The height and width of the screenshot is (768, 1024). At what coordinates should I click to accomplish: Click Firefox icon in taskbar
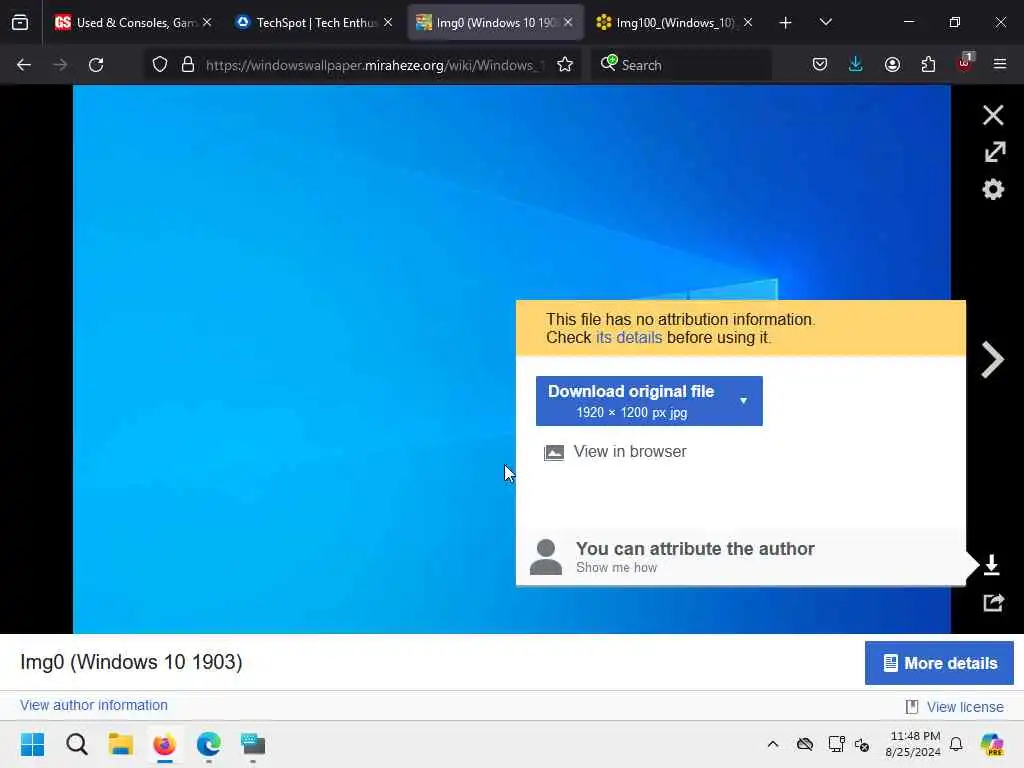point(165,744)
